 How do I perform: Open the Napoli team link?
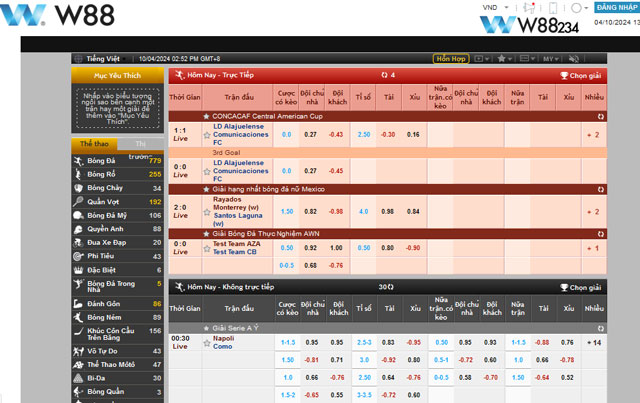tap(224, 338)
